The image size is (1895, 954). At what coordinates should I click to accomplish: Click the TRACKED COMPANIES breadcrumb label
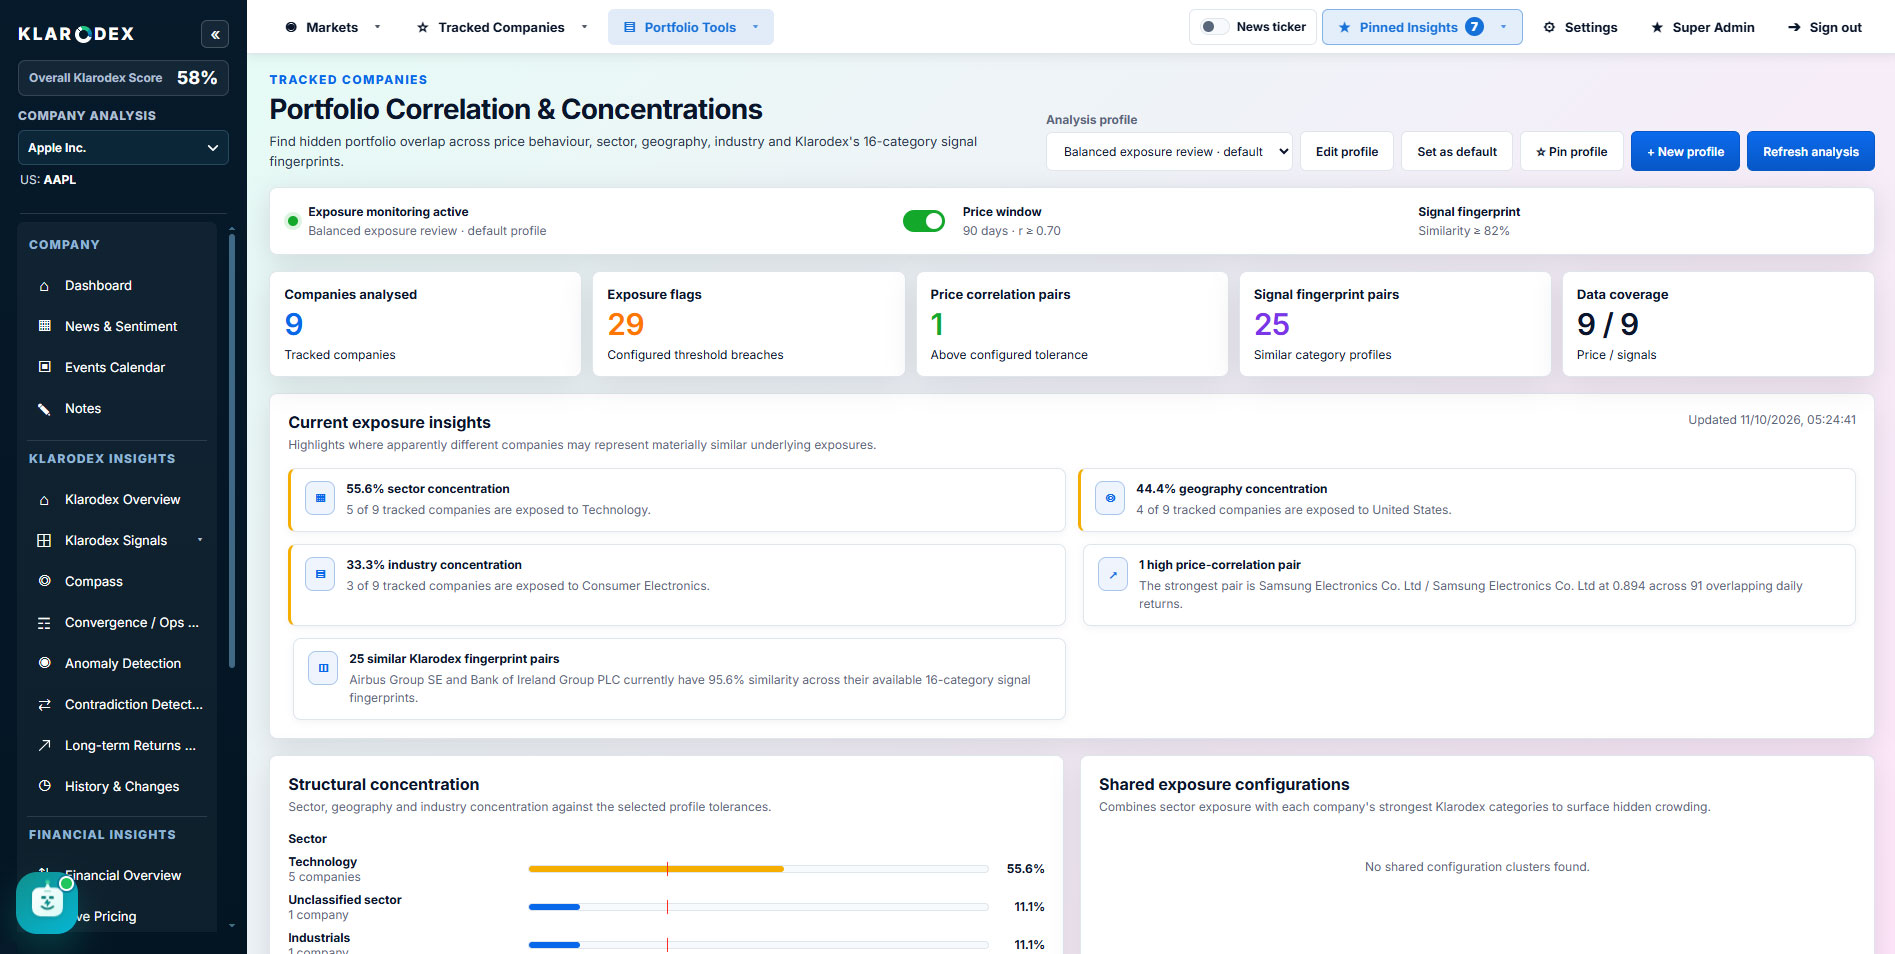348,80
